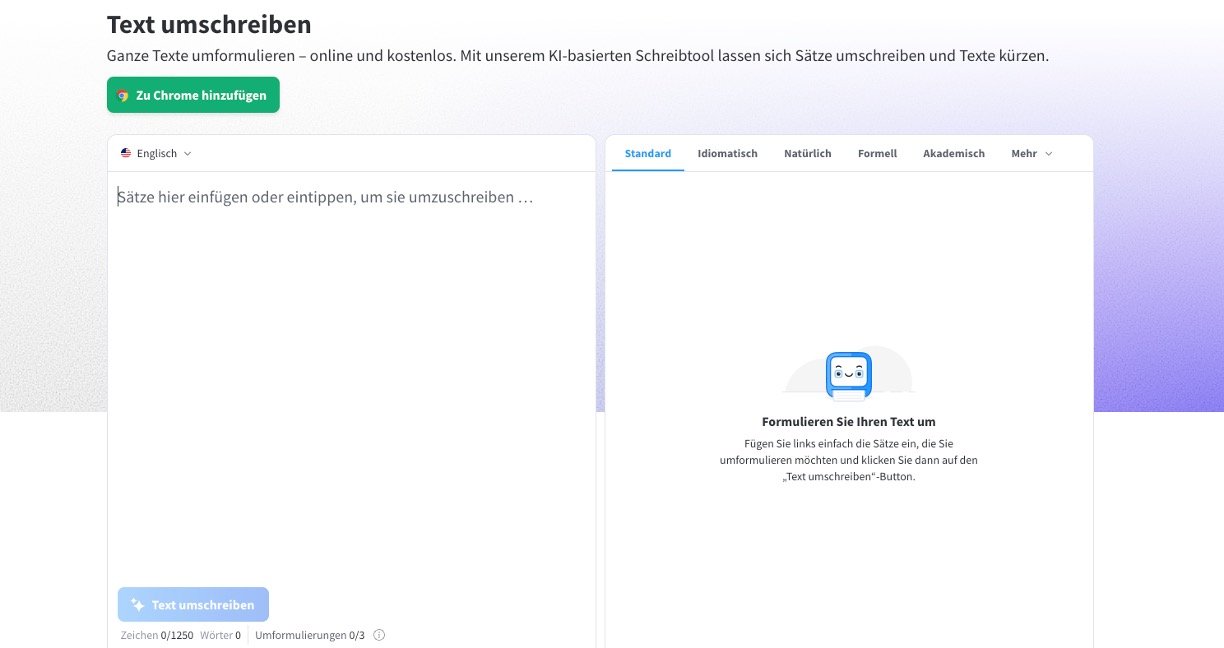Select the Natürlich tab

(807, 153)
